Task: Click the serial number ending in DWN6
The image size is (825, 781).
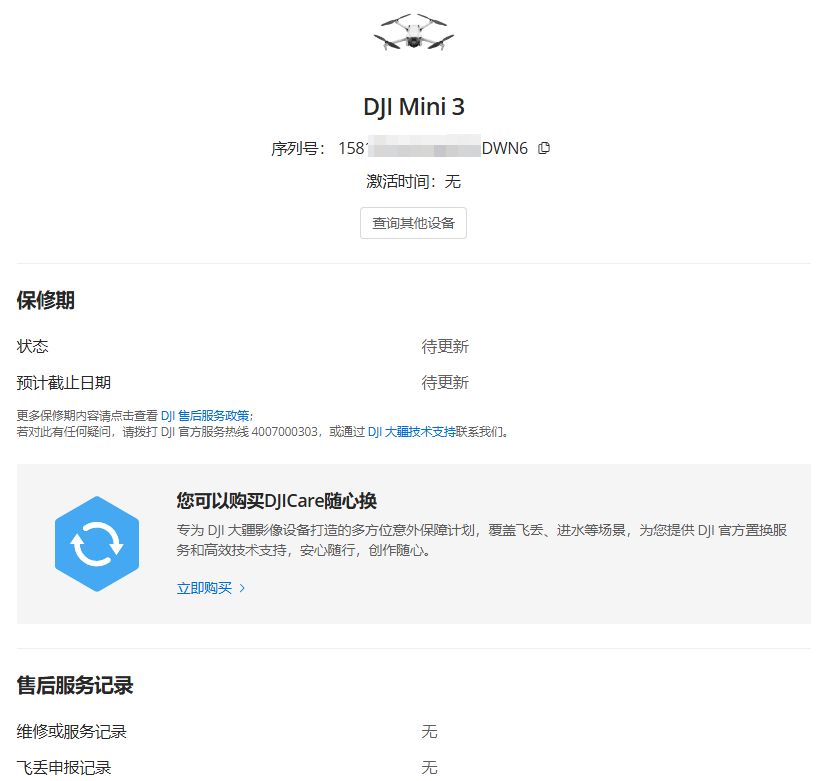Action: pos(433,148)
